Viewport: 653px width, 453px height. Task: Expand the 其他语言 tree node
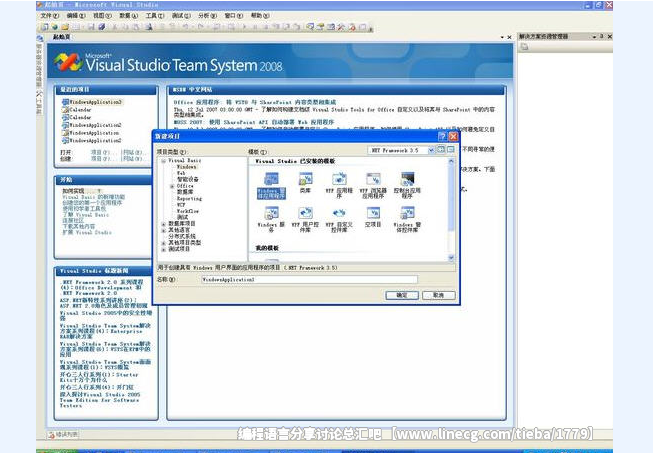164,230
